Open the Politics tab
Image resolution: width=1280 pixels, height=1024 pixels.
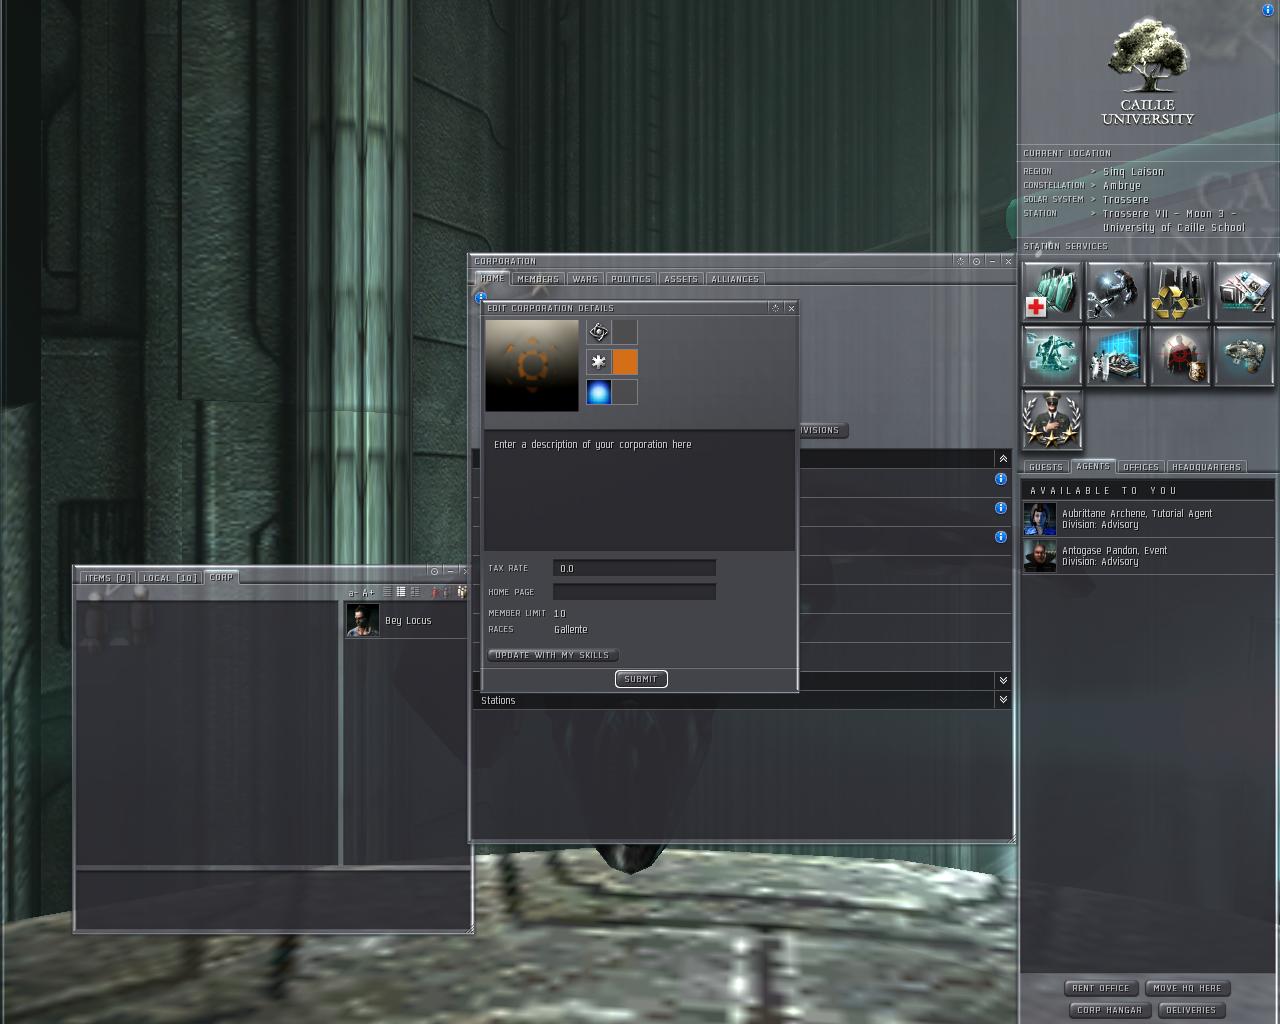pos(630,279)
